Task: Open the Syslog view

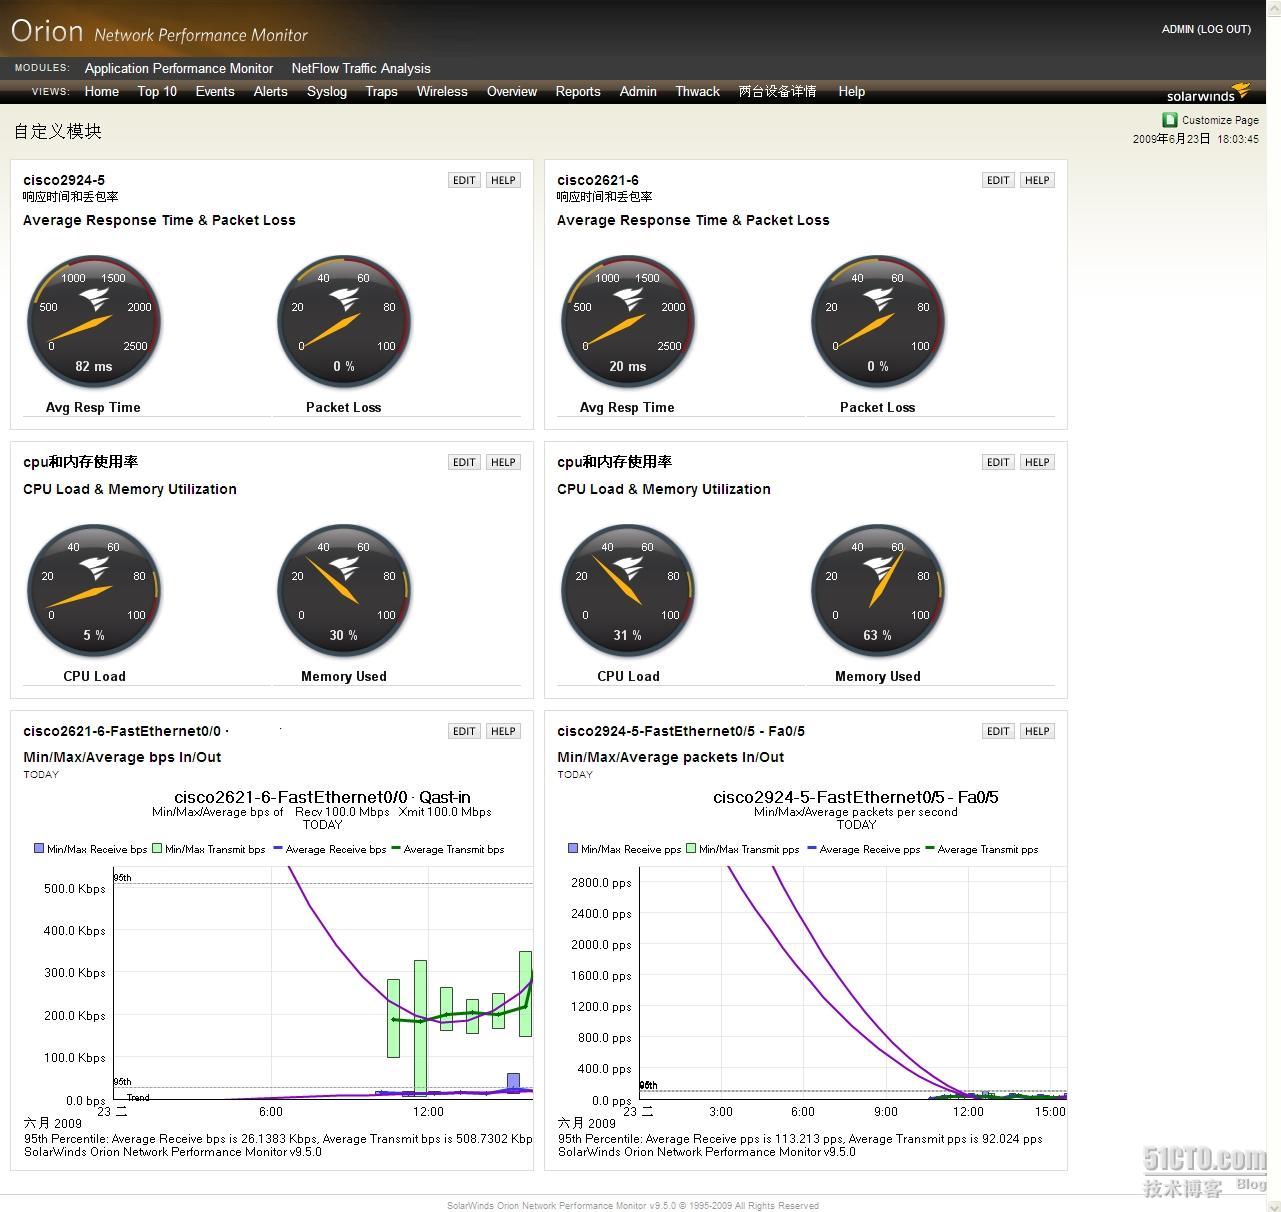Action: point(327,91)
